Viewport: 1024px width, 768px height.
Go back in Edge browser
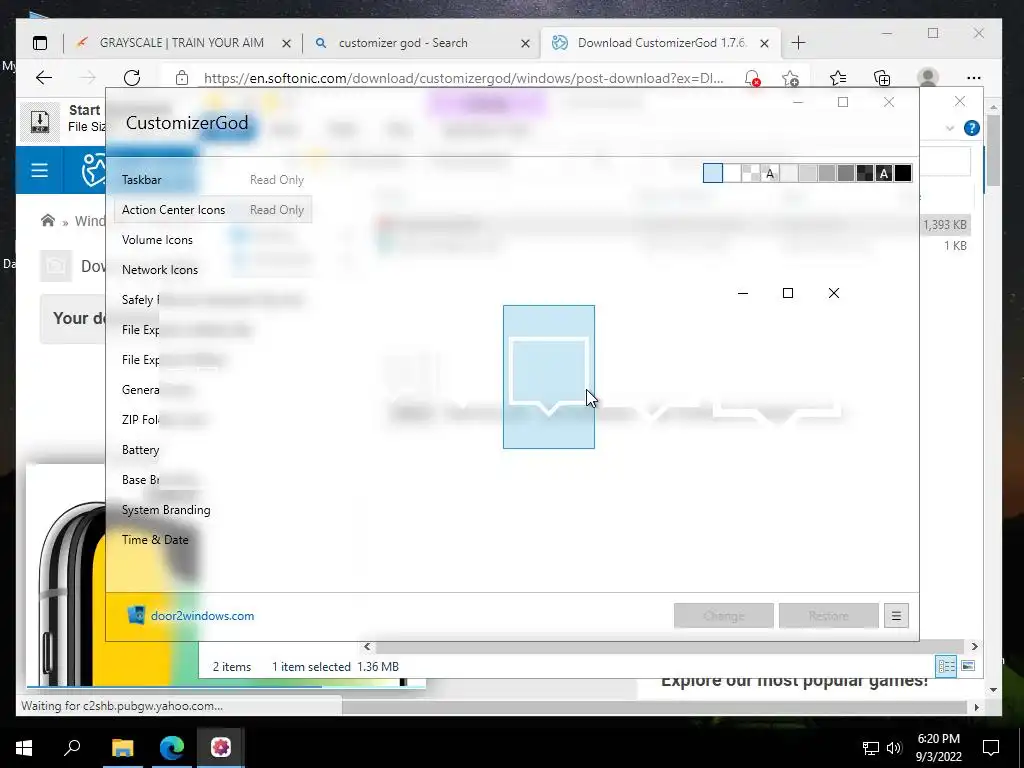coord(44,78)
